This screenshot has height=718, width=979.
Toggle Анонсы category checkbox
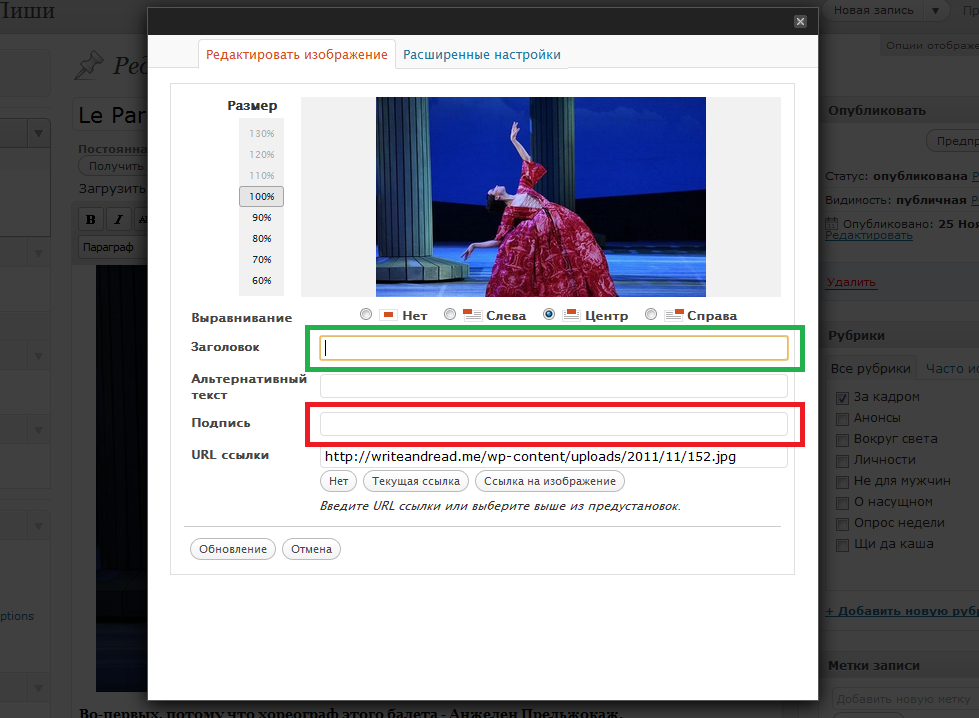click(842, 419)
